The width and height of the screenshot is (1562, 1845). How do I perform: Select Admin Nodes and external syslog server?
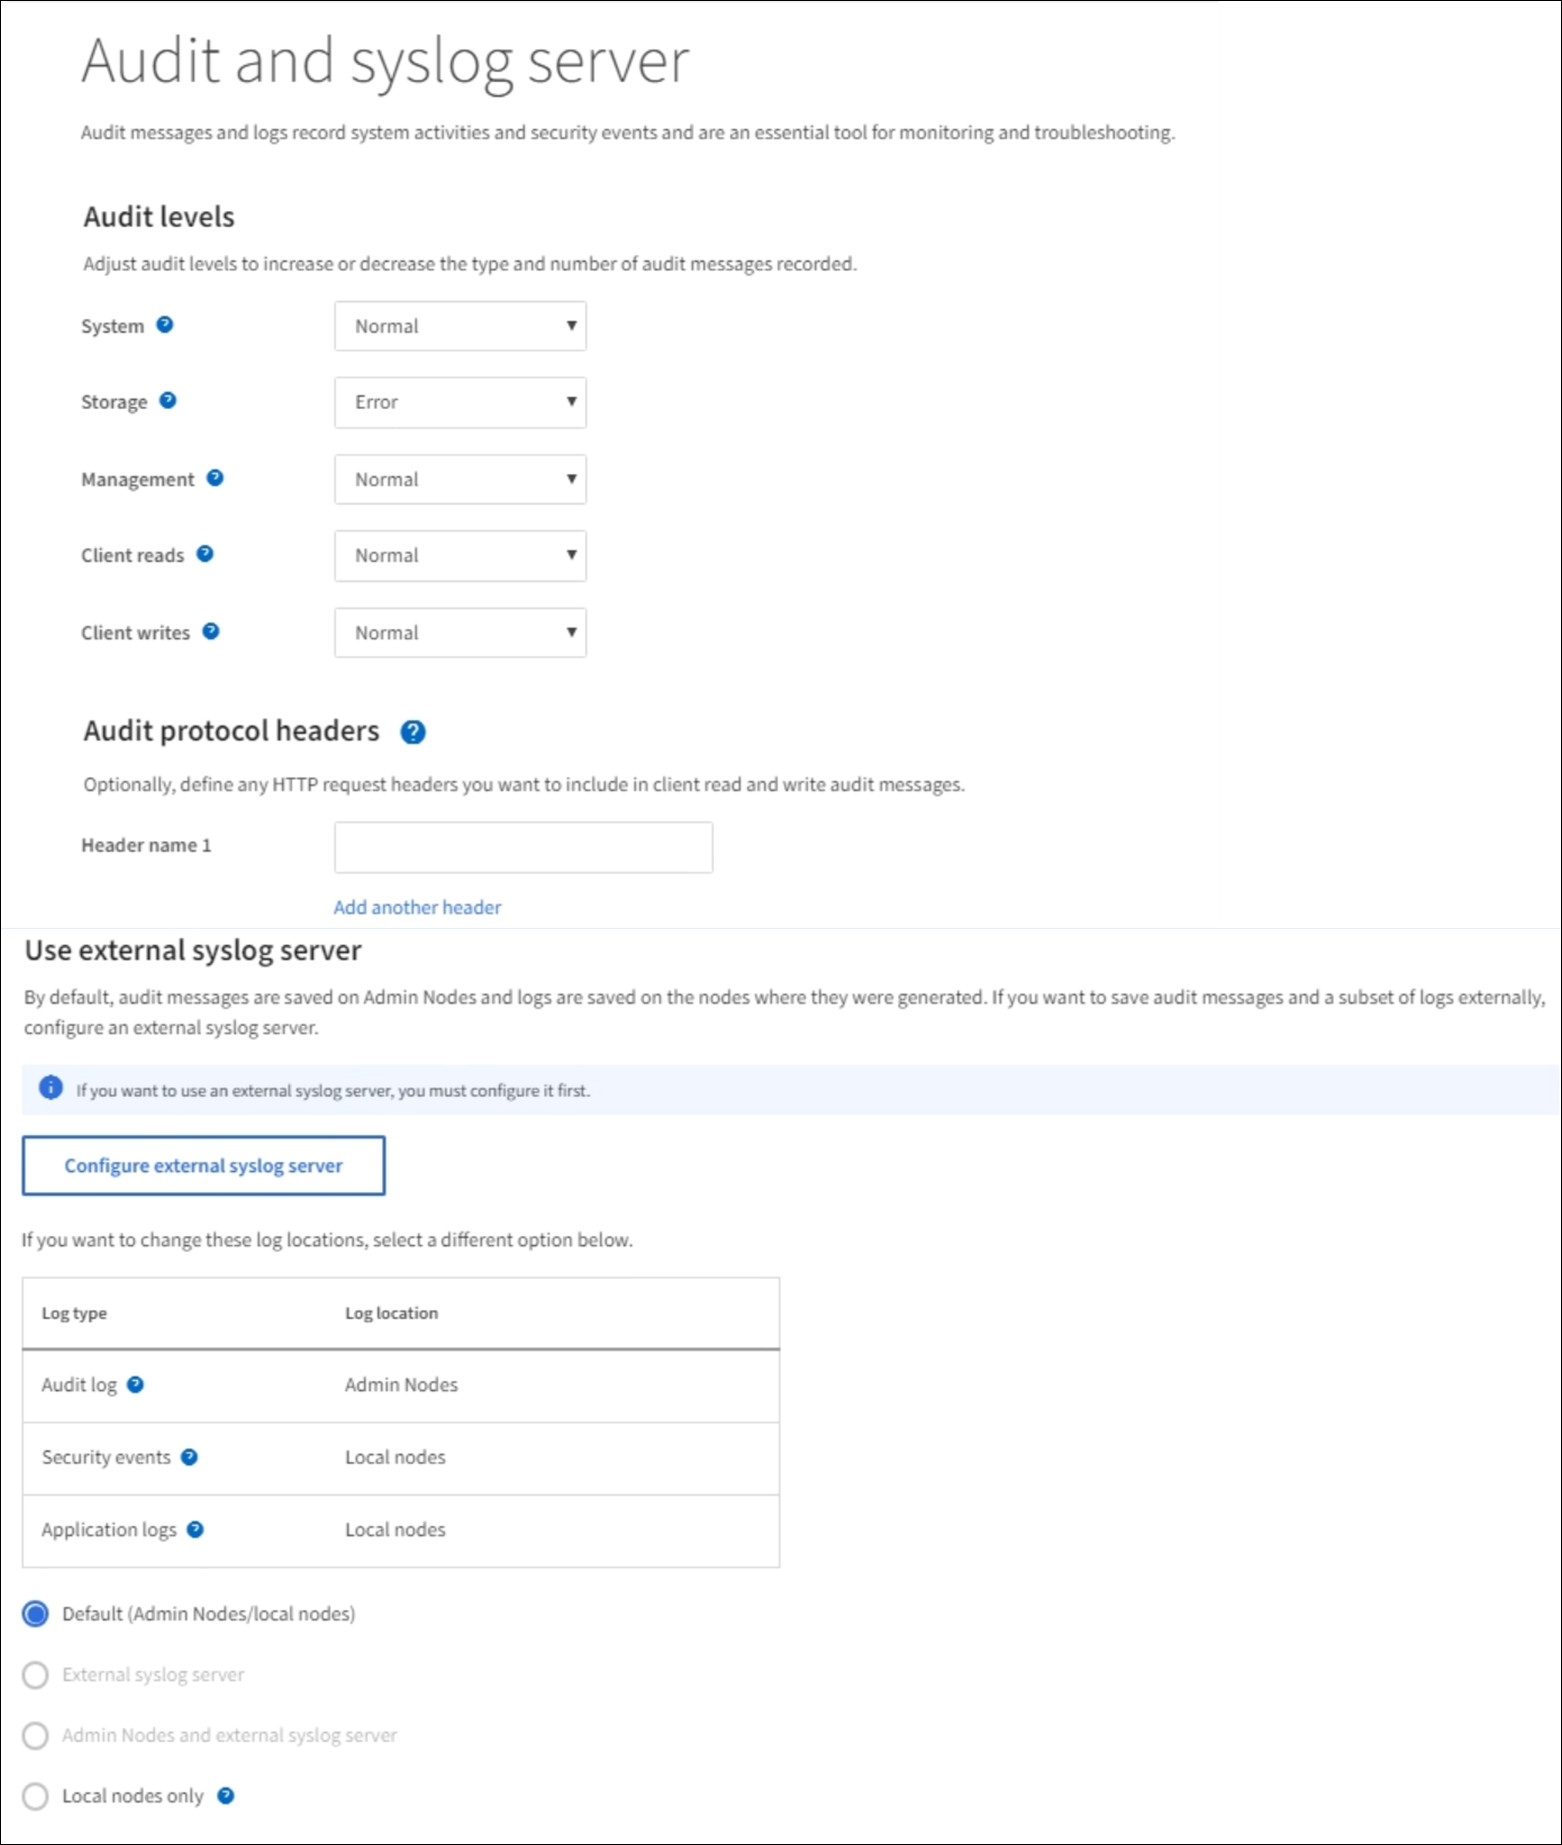(36, 1735)
